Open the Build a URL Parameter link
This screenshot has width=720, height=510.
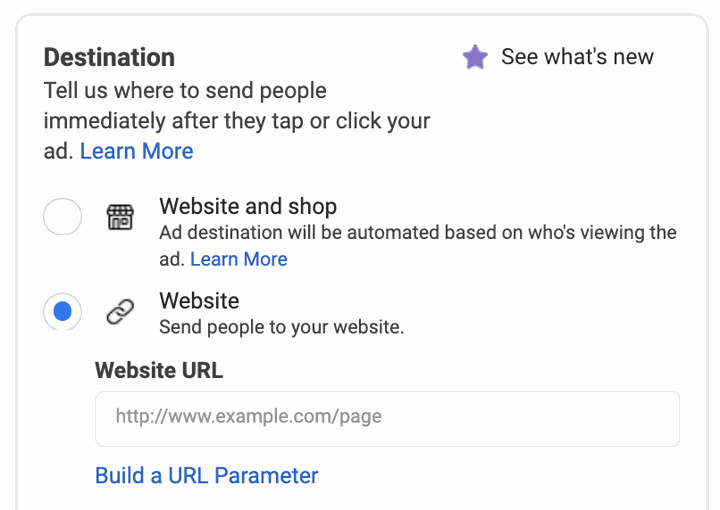click(207, 476)
